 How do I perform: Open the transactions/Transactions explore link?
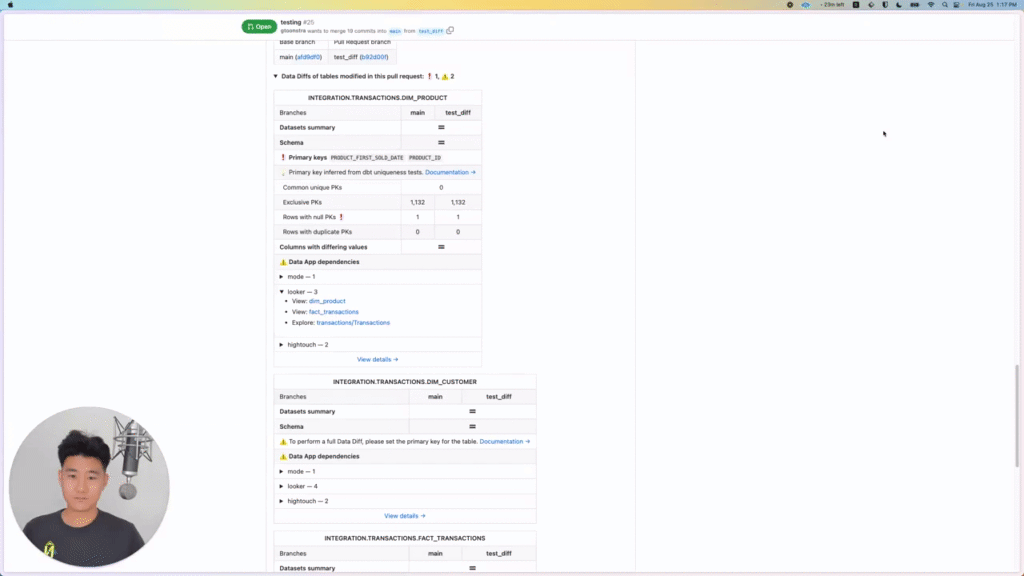click(x=353, y=323)
